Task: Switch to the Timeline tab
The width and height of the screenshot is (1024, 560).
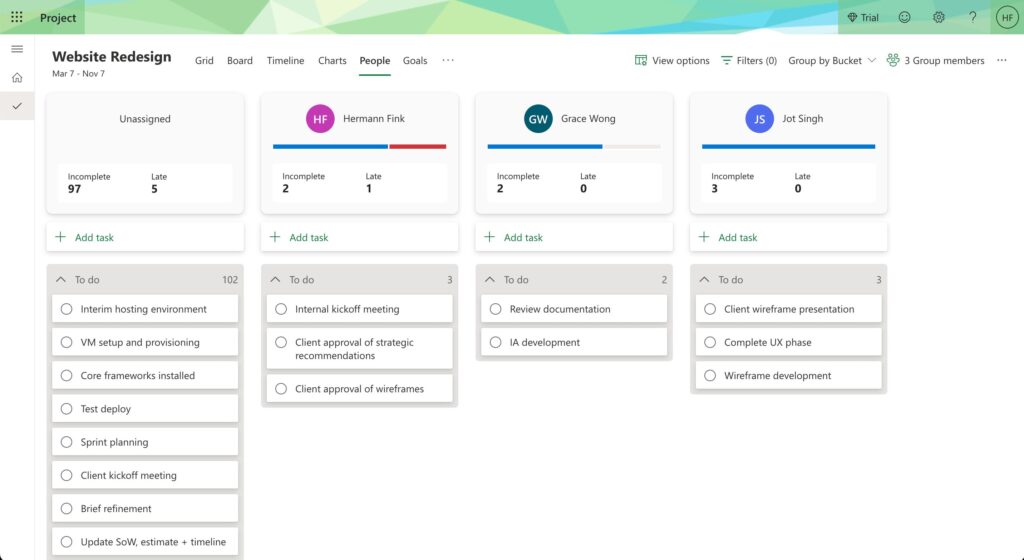Action: [285, 61]
